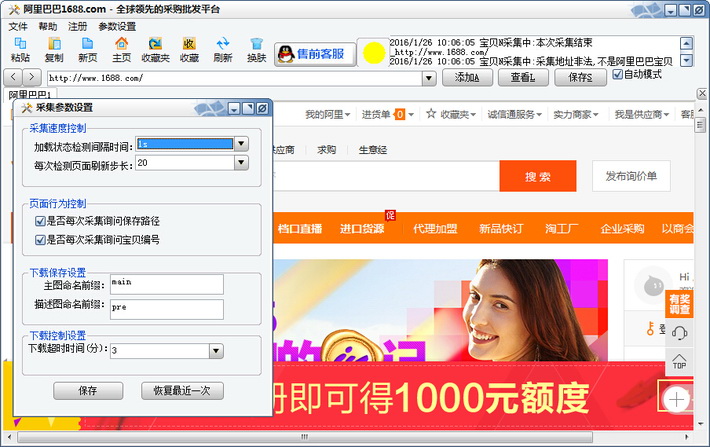
Task: Click the tool icon in the 采集参数设置 title
Action: (26, 108)
